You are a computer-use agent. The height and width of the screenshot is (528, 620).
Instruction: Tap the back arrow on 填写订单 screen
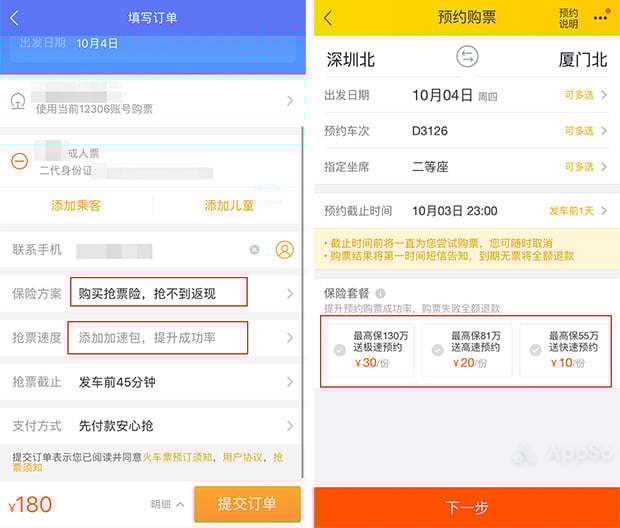click(14, 18)
